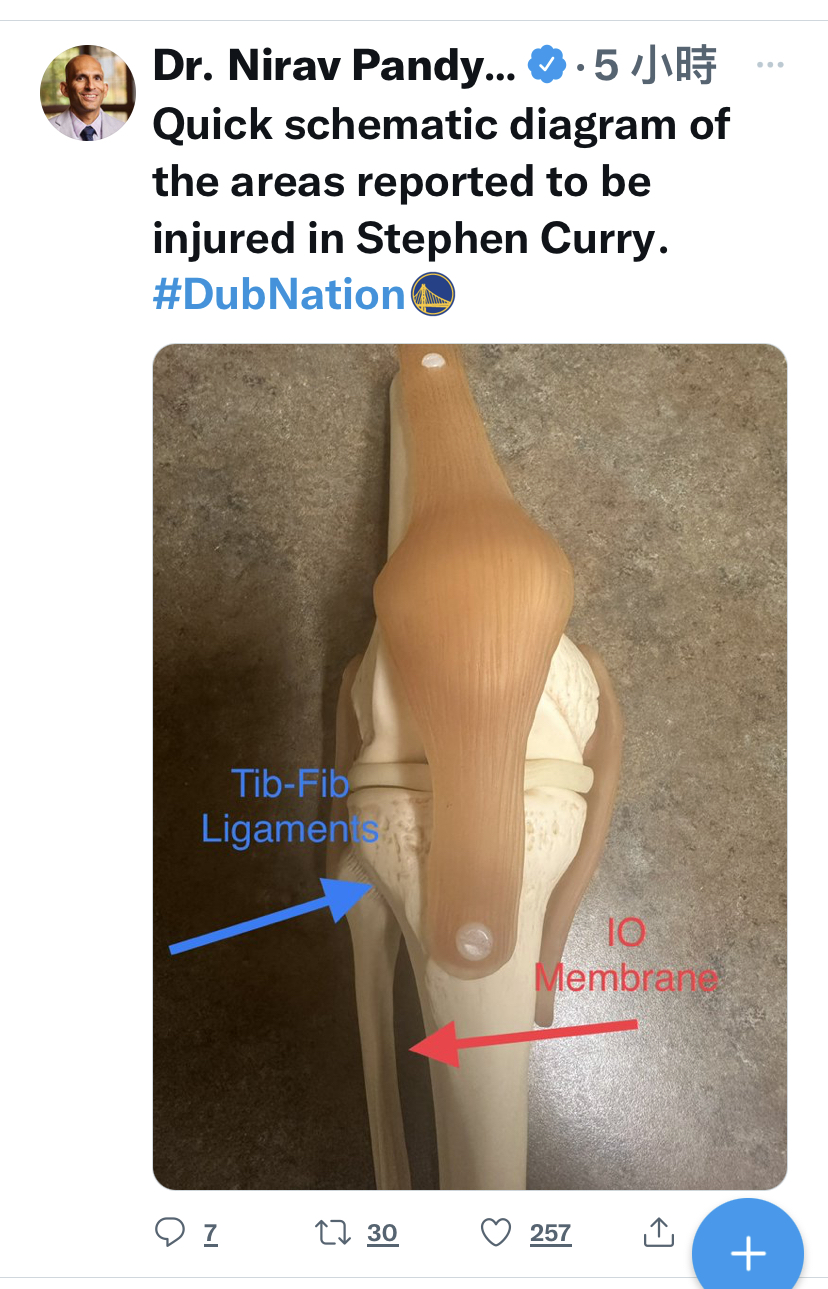Like the tweet with heart icon

[496, 1233]
